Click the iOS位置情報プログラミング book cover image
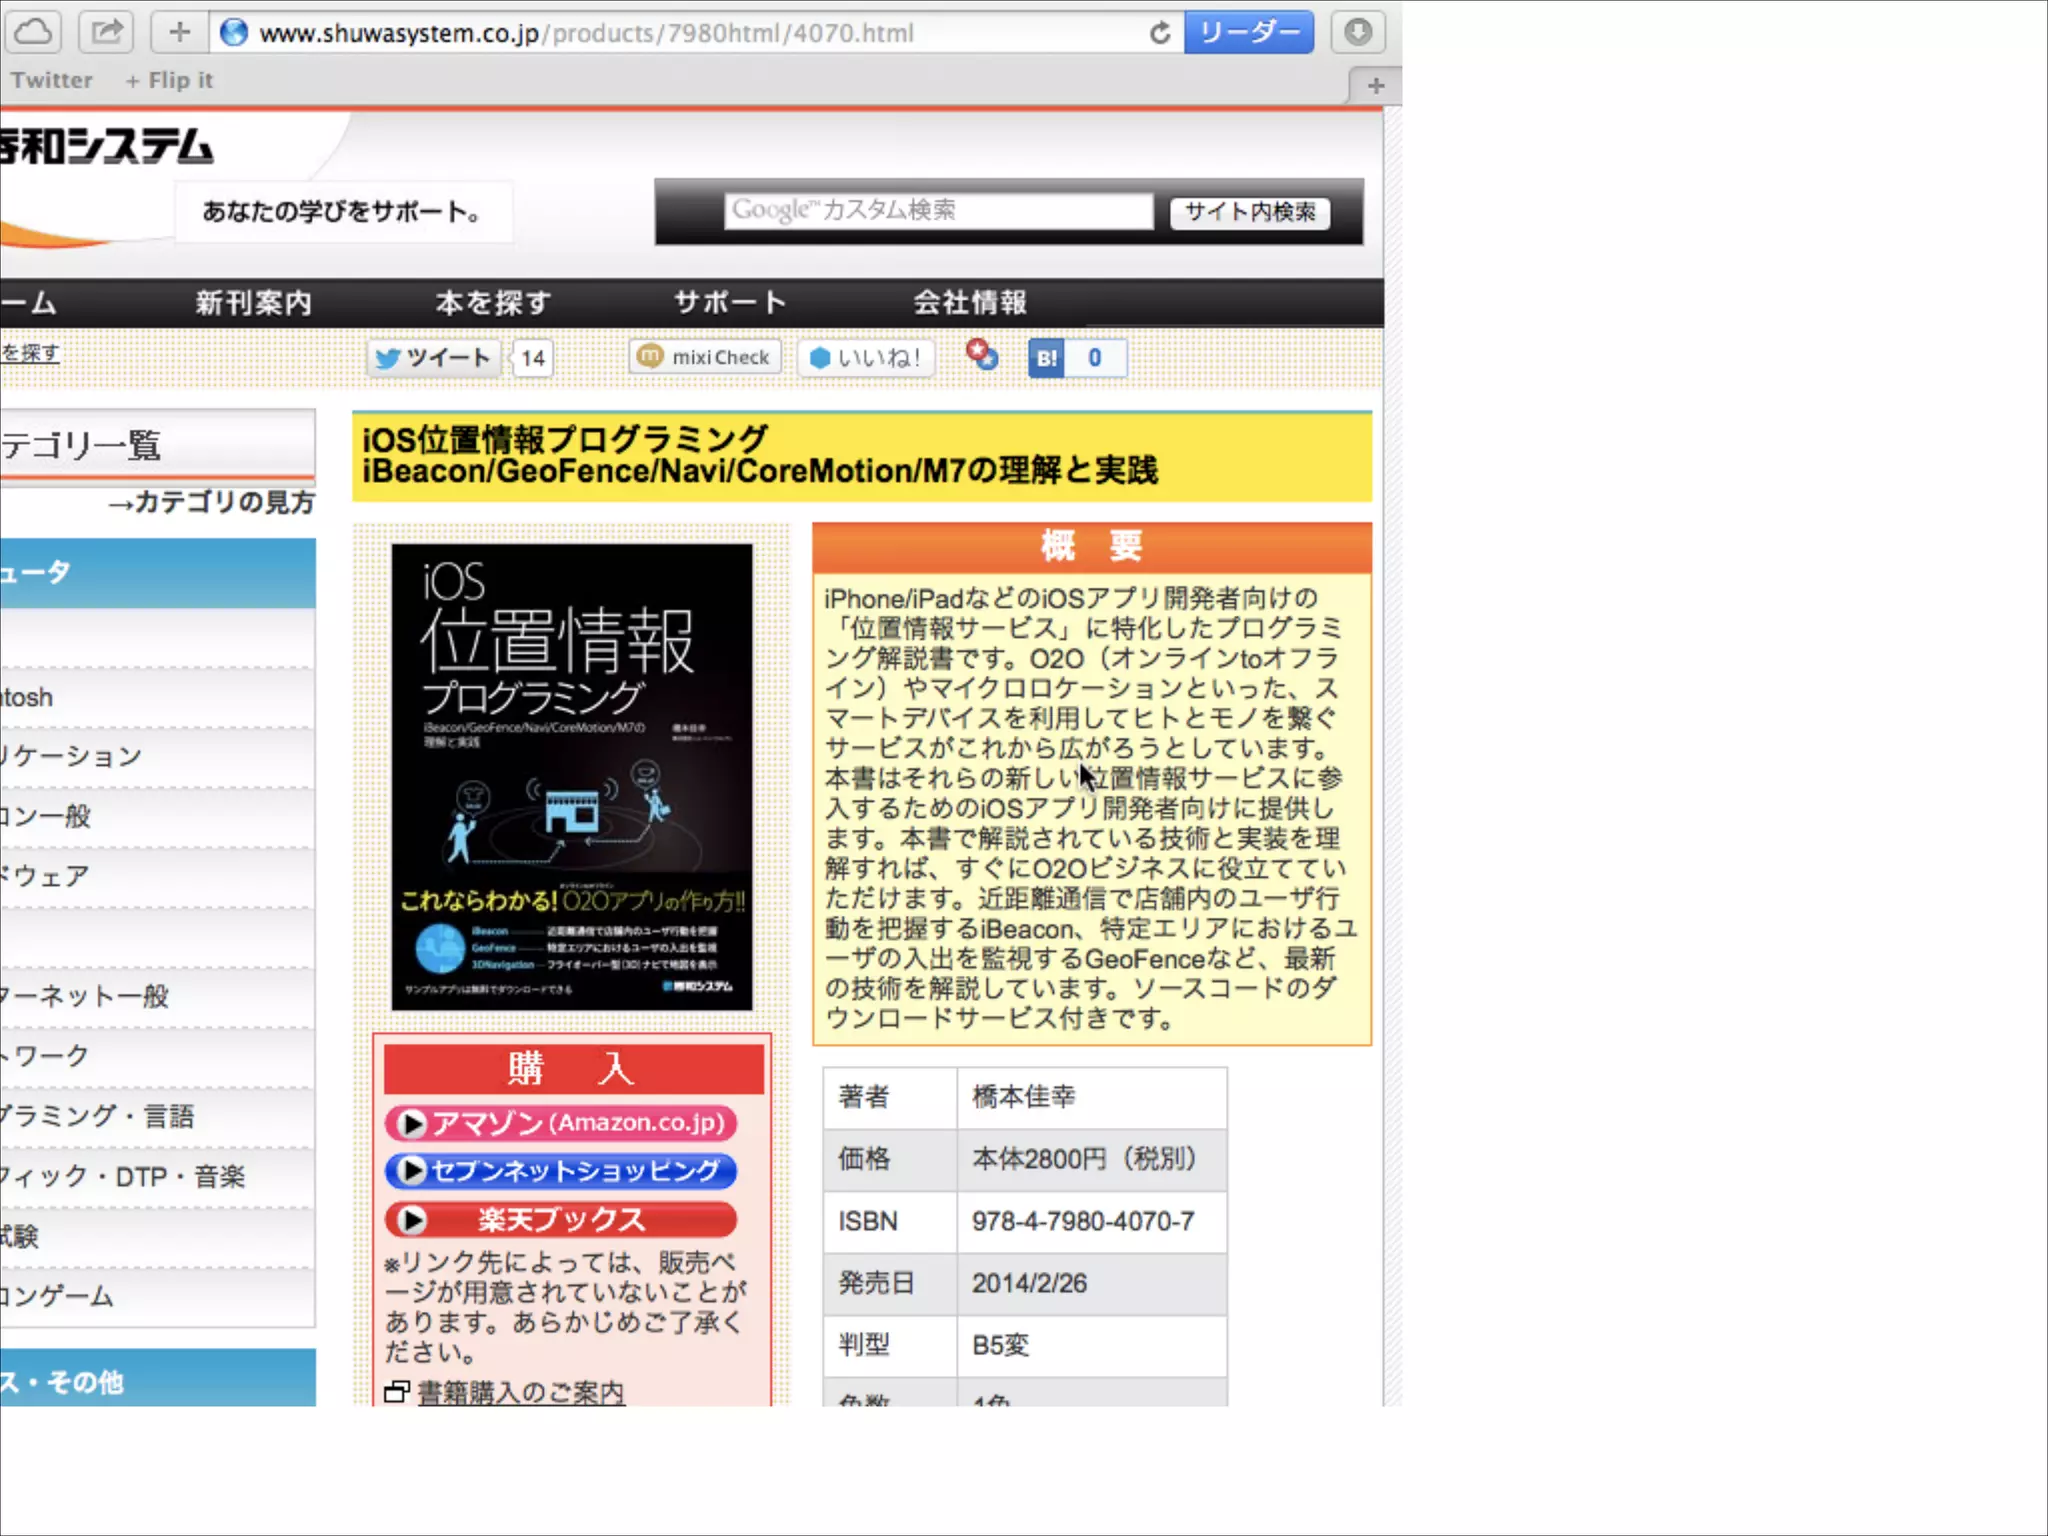Viewport: 2048px width, 1536px height. [571, 776]
